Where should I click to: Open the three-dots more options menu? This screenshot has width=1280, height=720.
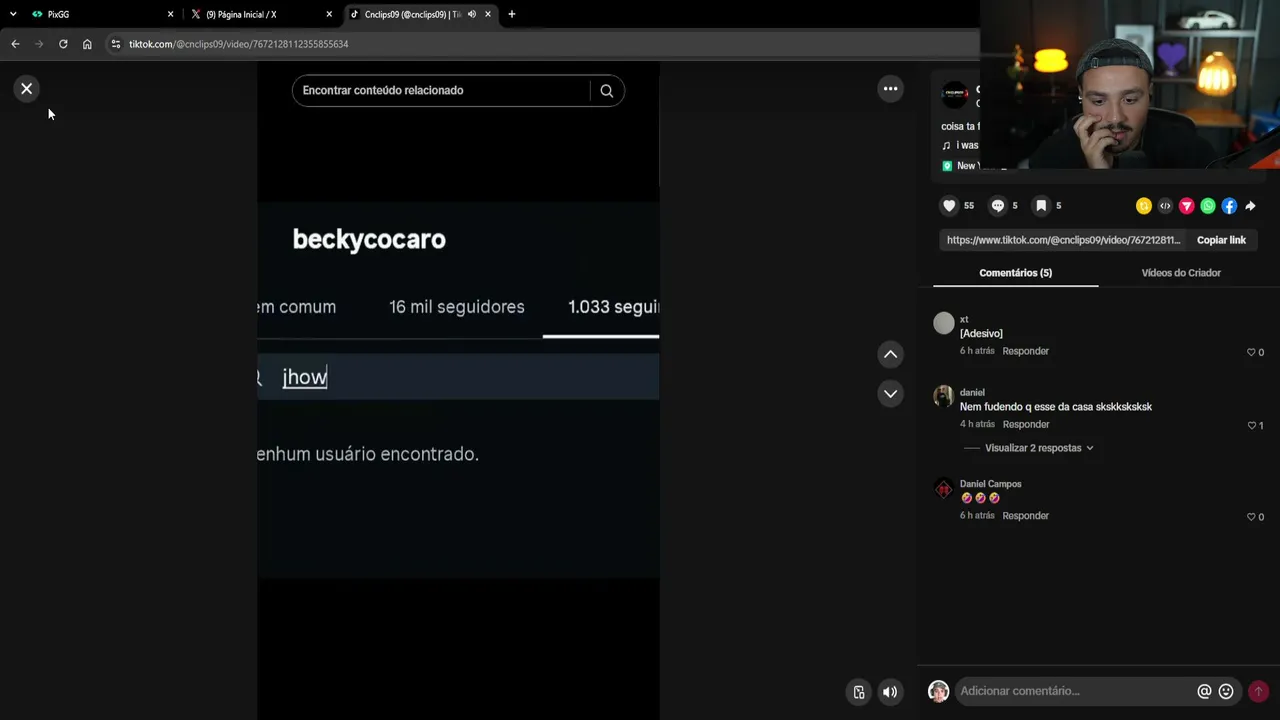click(890, 89)
